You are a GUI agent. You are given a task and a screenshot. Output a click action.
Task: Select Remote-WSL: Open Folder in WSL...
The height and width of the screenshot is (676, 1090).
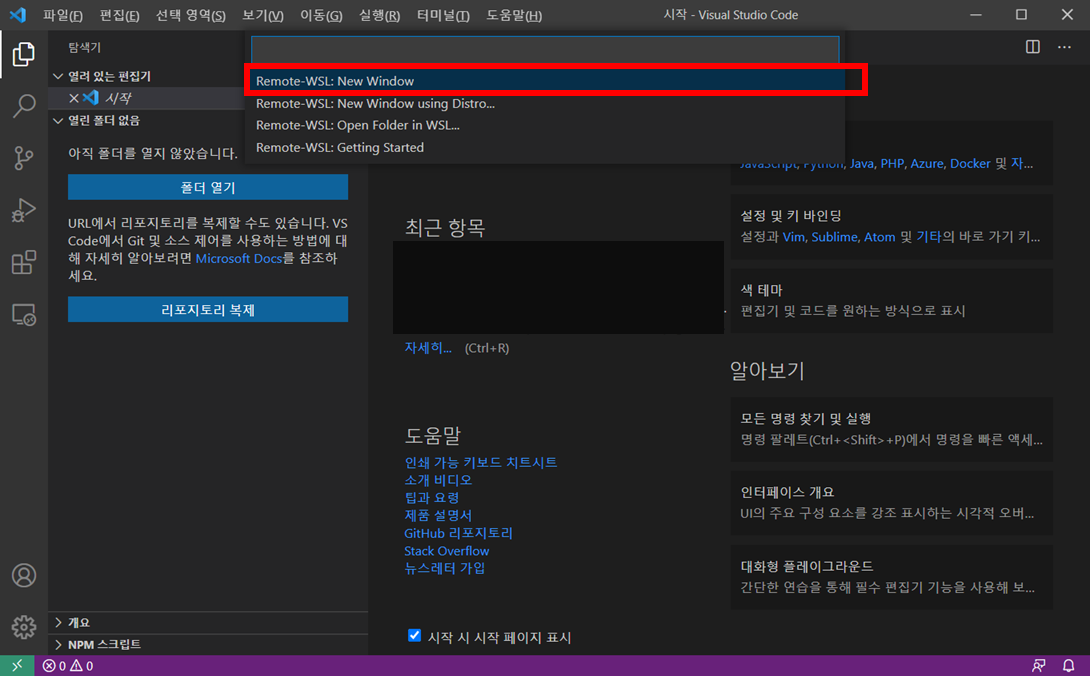coord(545,125)
